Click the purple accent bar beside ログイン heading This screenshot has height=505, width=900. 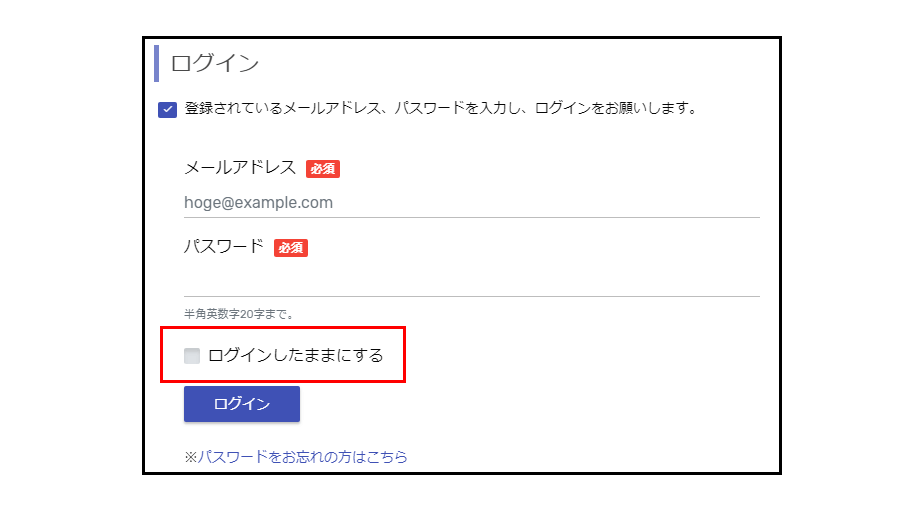[157, 63]
